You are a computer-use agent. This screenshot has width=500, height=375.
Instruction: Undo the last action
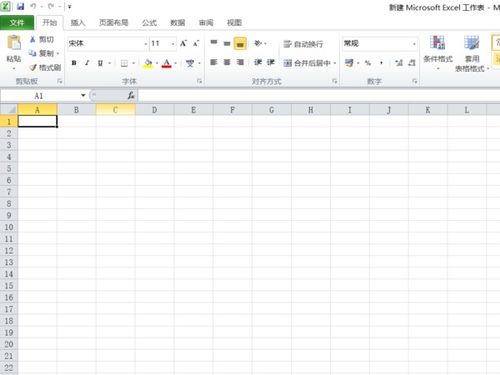[33, 6]
